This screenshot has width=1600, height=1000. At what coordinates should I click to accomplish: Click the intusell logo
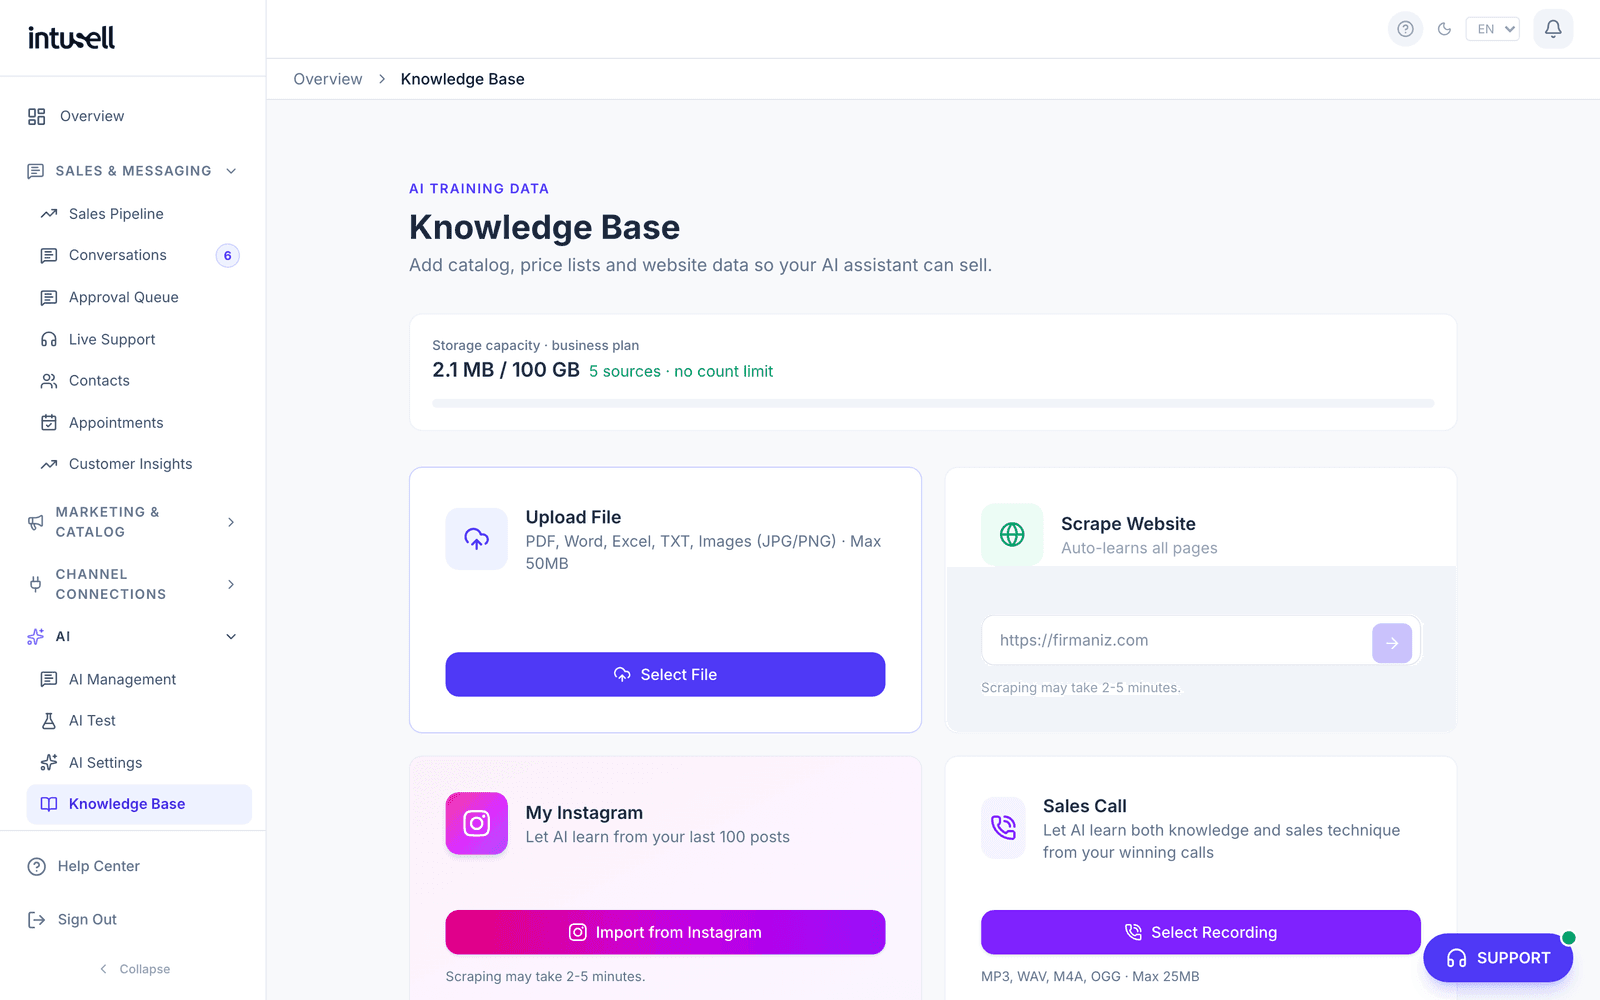(x=71, y=38)
